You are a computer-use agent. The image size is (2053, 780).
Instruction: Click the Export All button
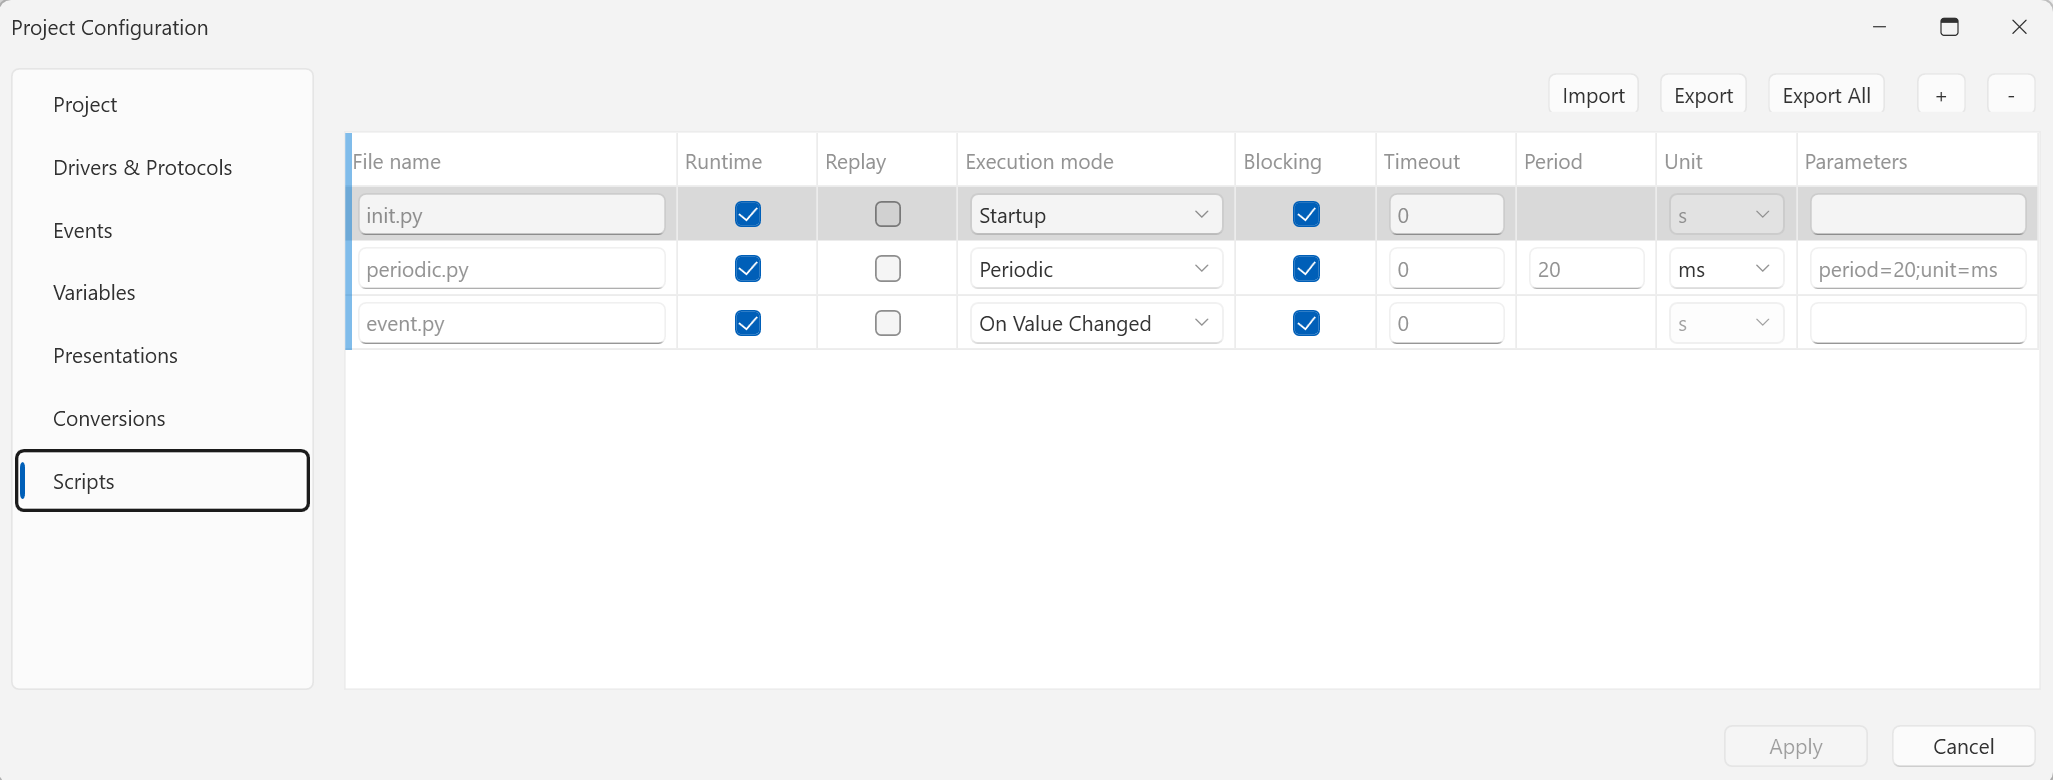click(x=1826, y=96)
